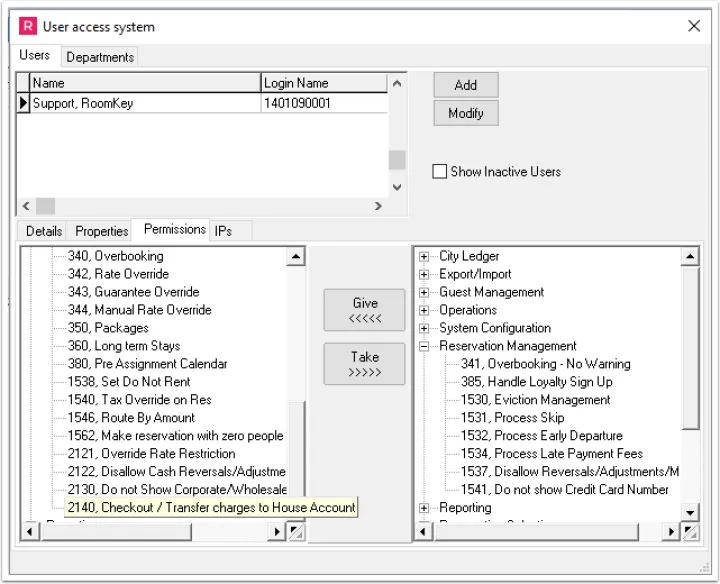Switch to the Departments tab
The height and width of the screenshot is (584, 720).
pyautogui.click(x=100, y=57)
